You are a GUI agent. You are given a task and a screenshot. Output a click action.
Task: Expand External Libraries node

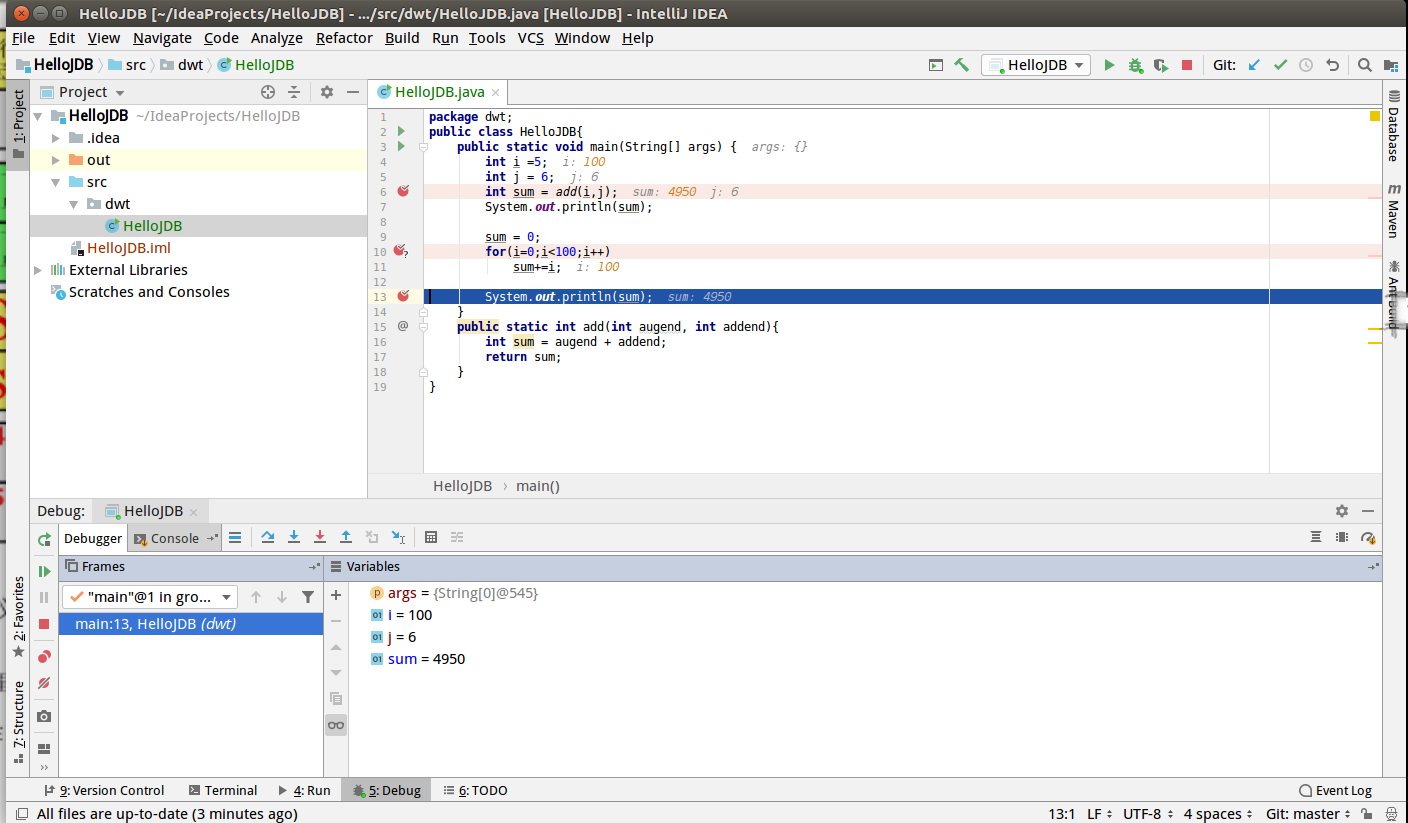coord(38,270)
